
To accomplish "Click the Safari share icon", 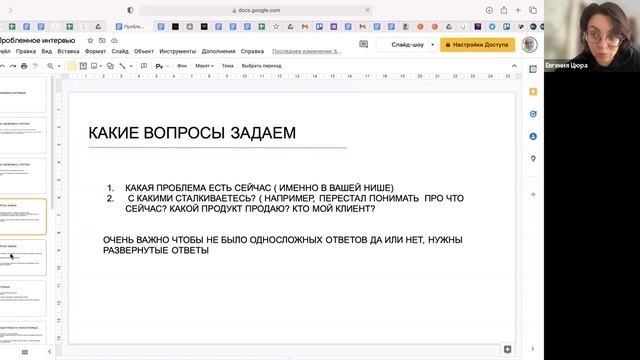I will point(504,10).
